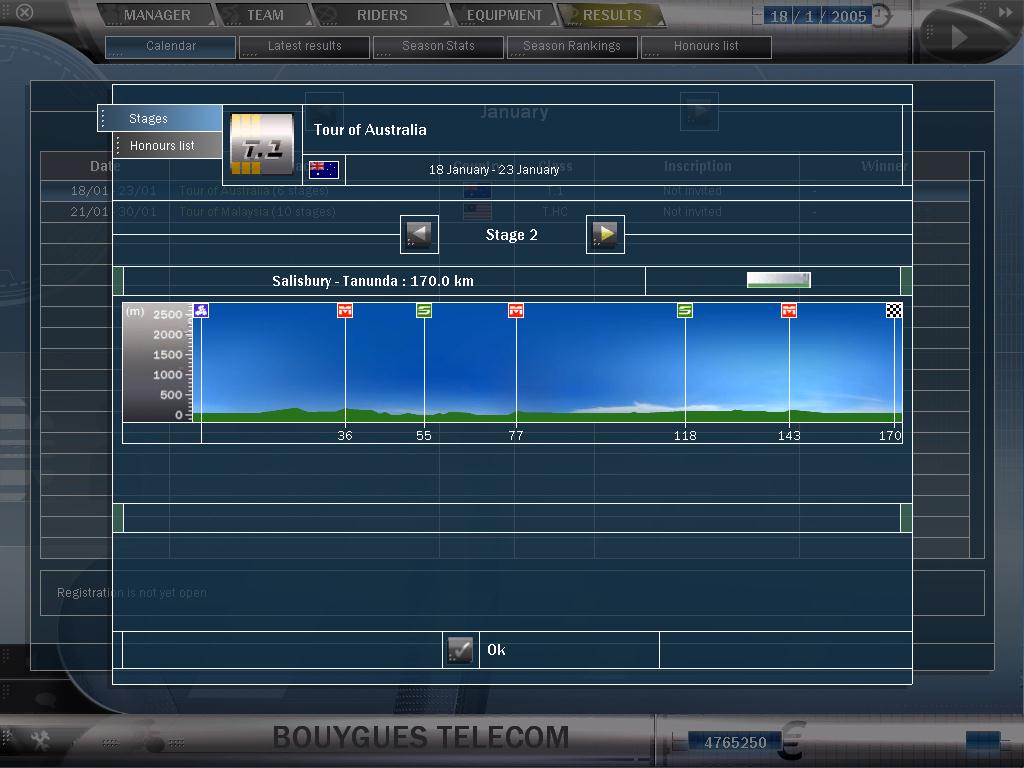Screen dimensions: 1024x768
Task: Click the 55 km distance label
Action: pos(424,436)
